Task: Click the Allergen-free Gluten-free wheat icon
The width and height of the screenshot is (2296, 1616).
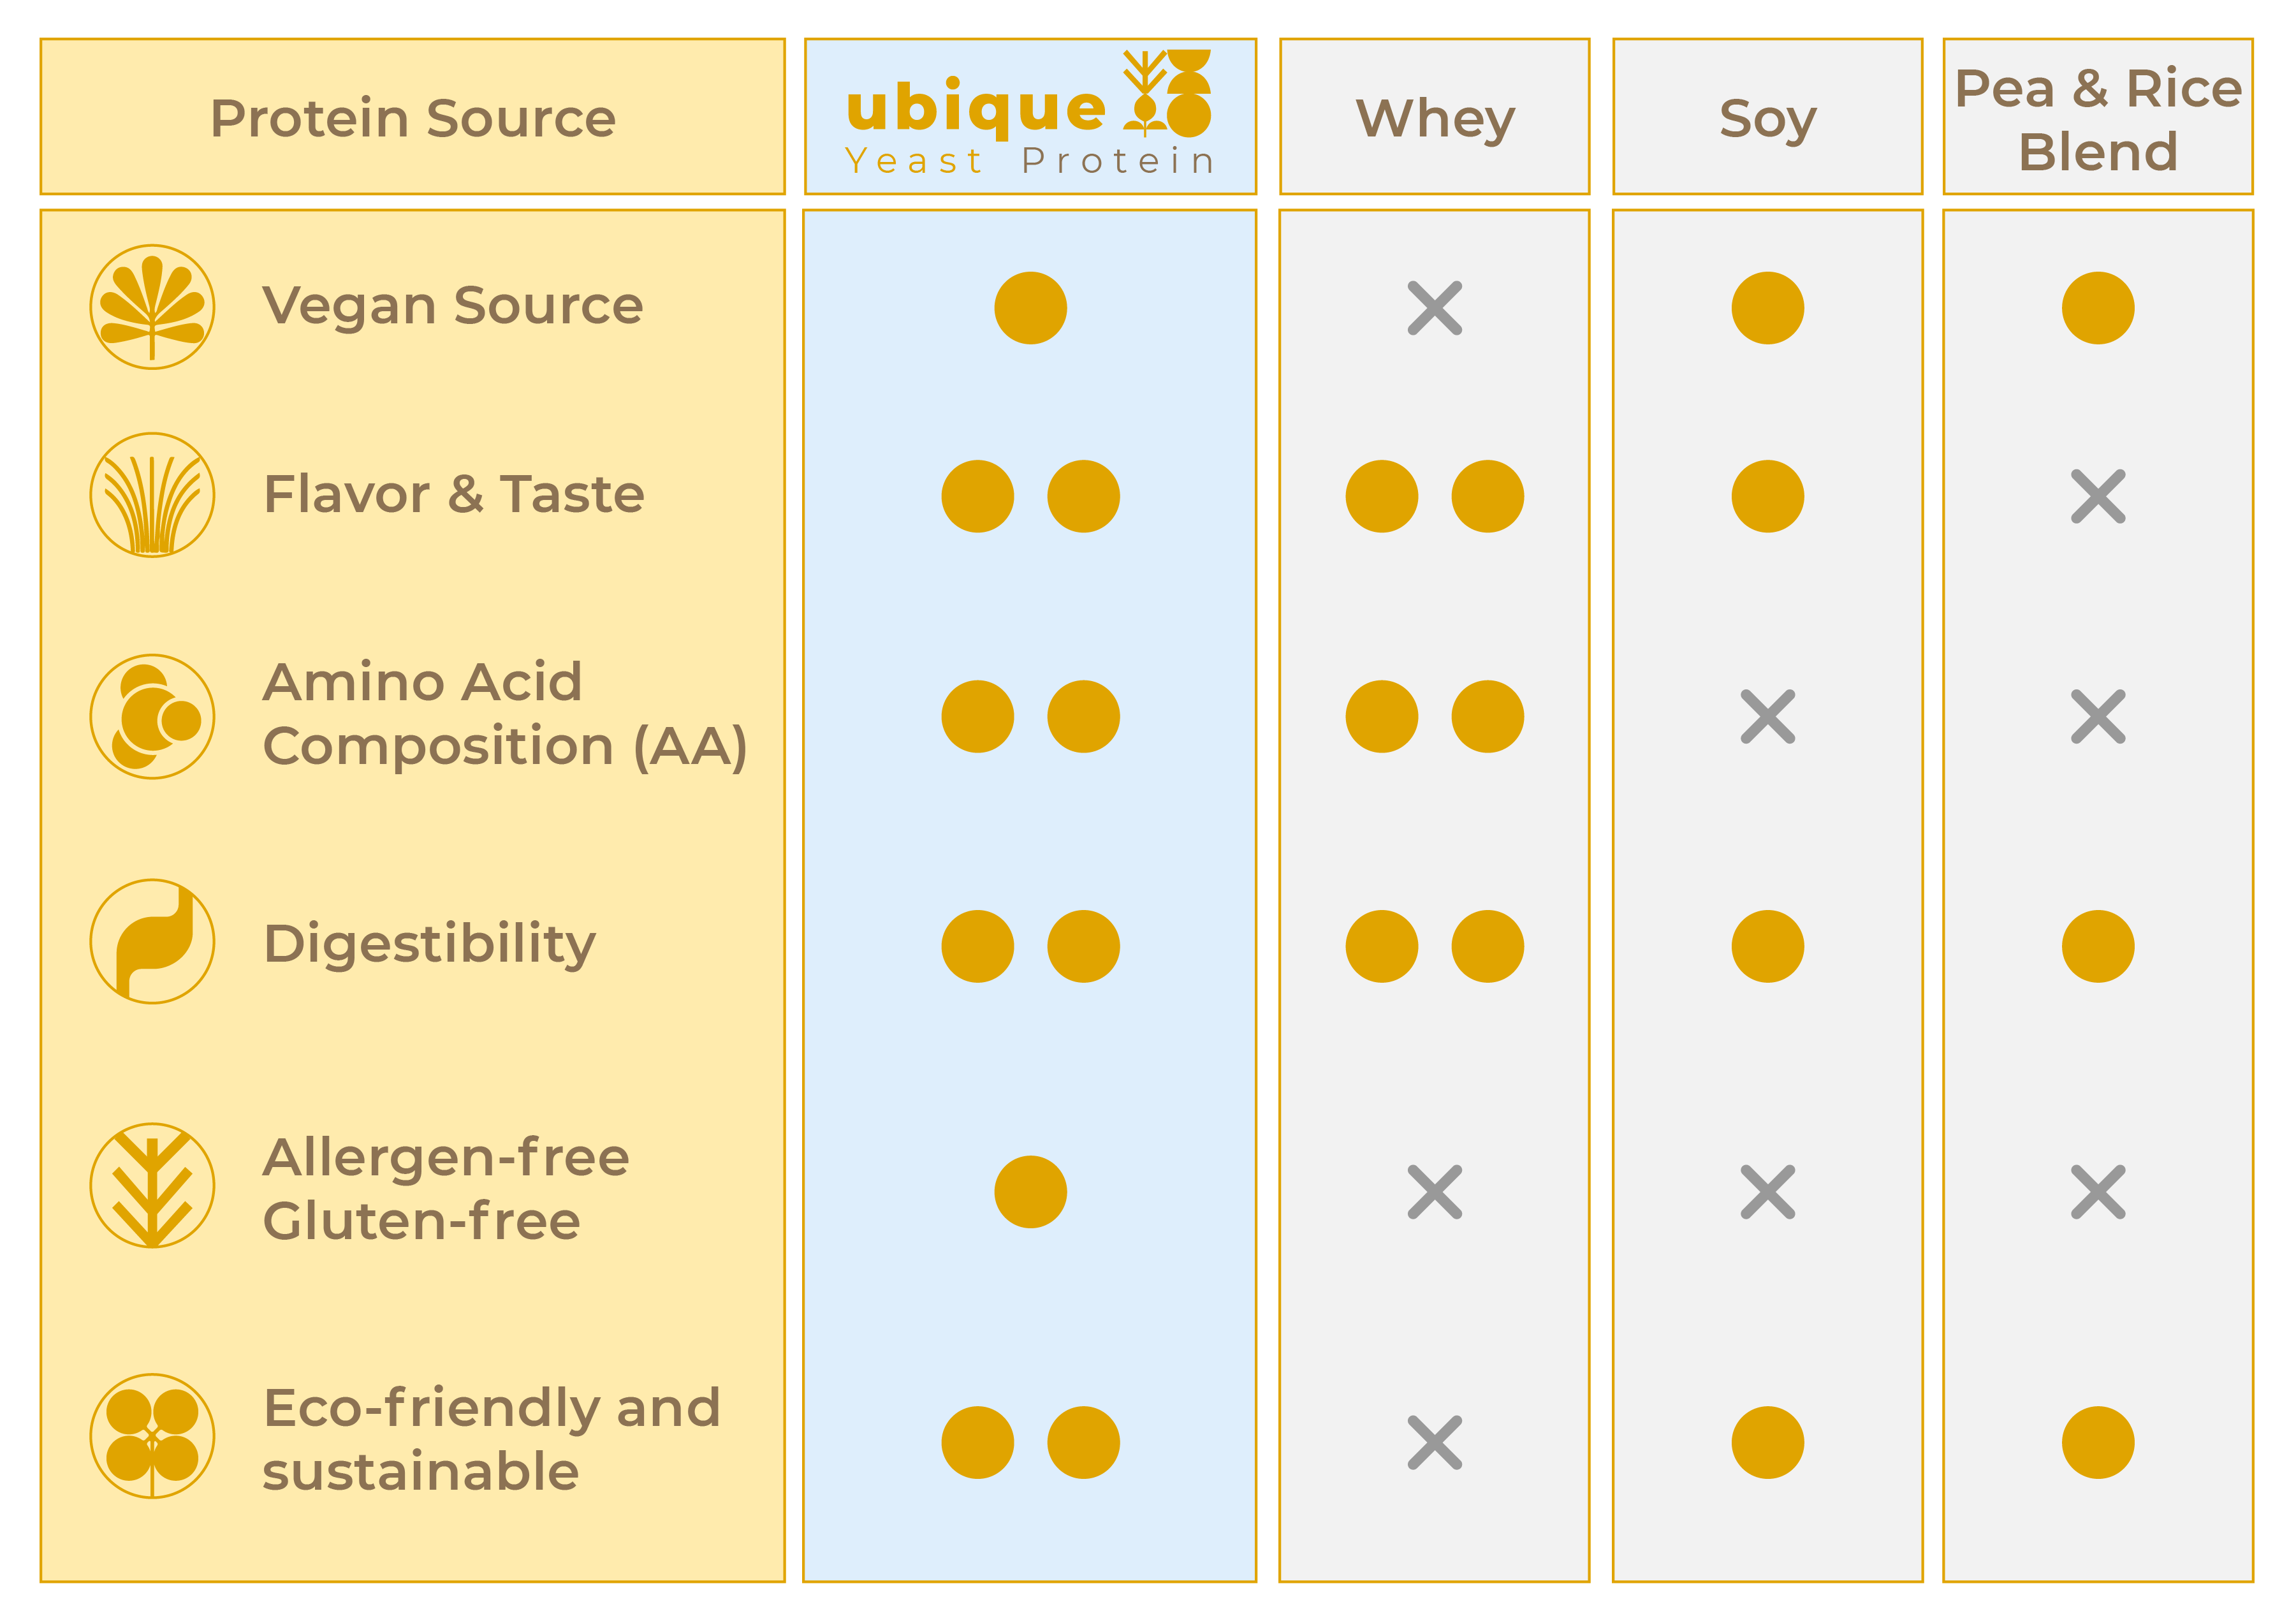Action: 152,1185
